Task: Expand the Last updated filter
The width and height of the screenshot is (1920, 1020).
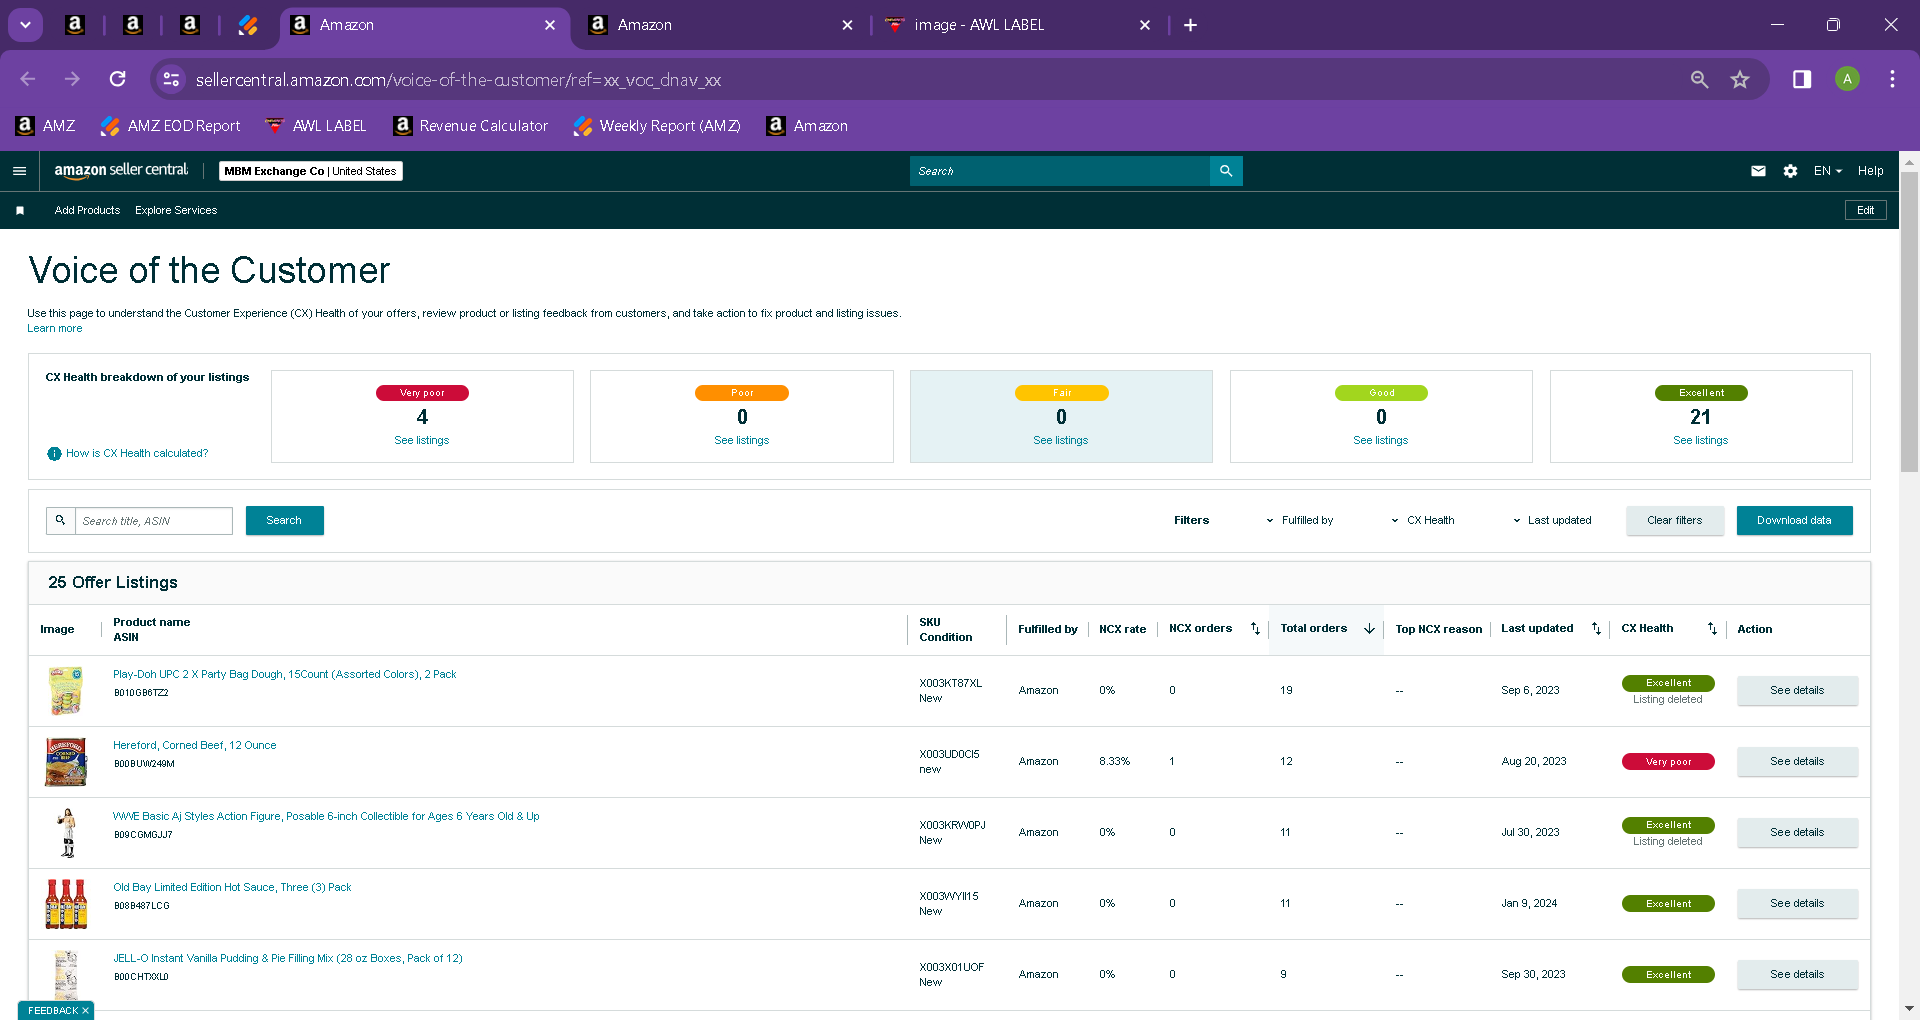Action: point(1551,520)
